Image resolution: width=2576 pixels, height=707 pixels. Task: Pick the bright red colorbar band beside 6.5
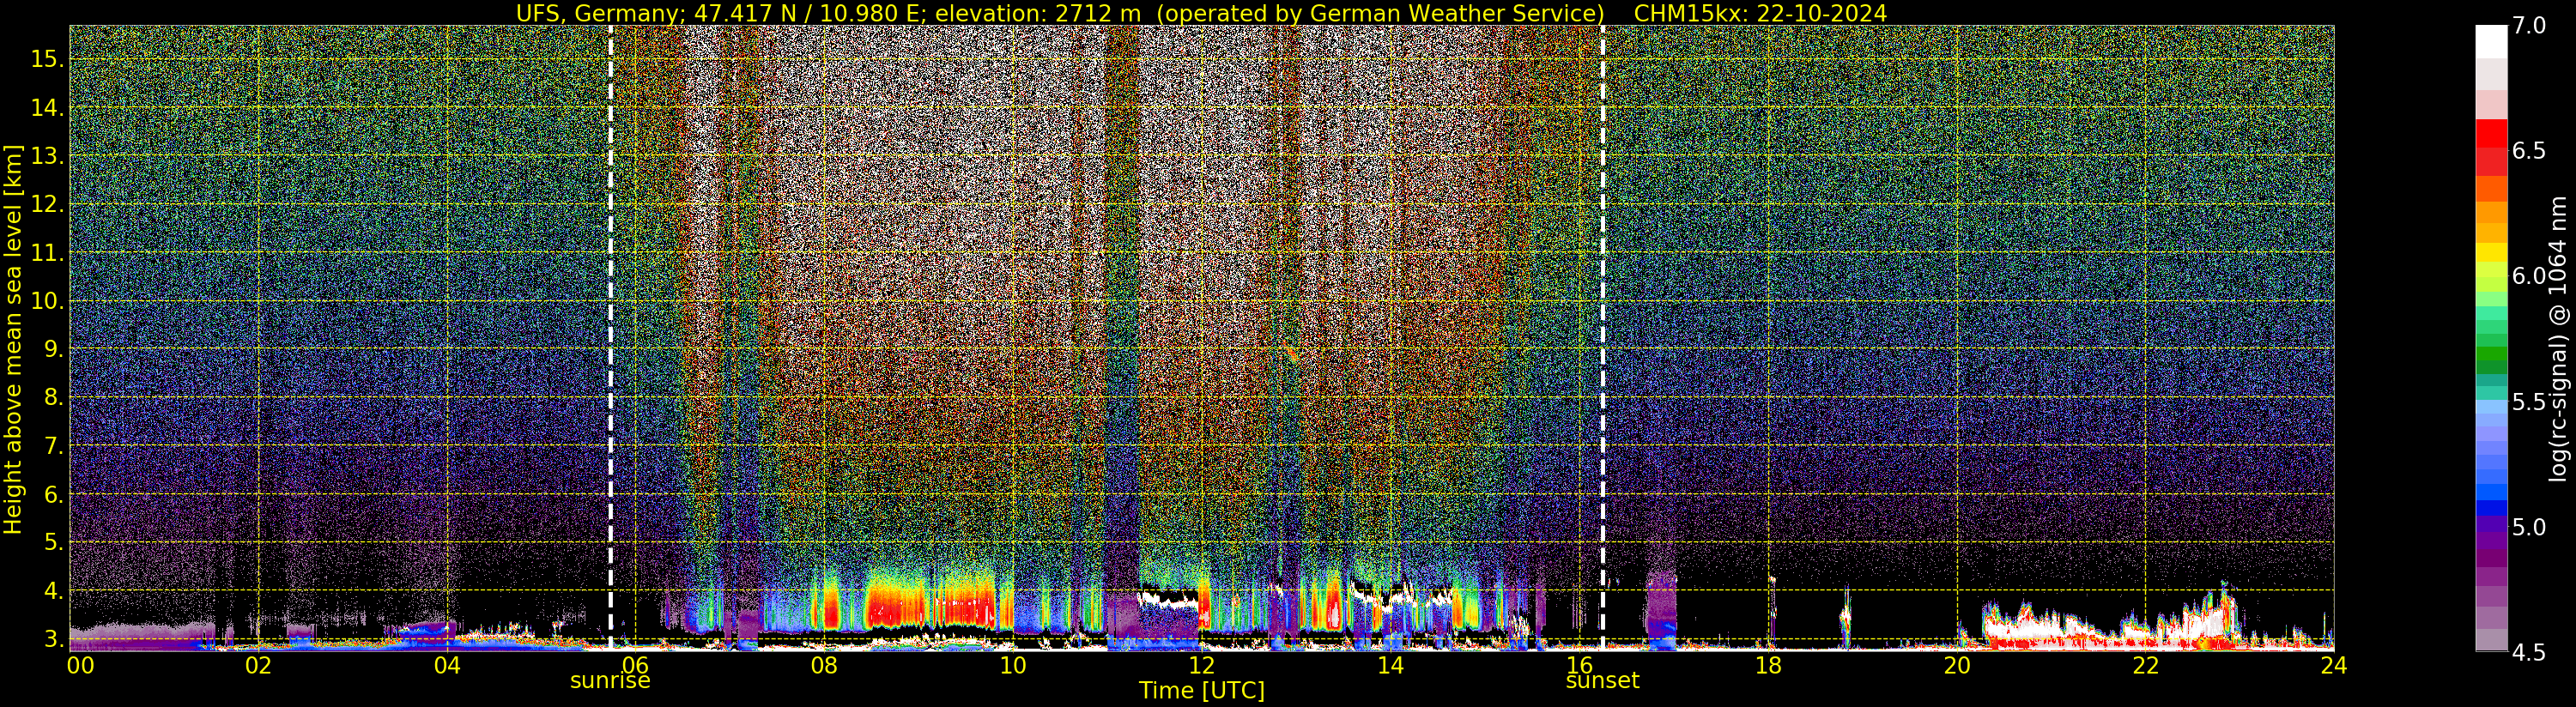click(x=2491, y=134)
